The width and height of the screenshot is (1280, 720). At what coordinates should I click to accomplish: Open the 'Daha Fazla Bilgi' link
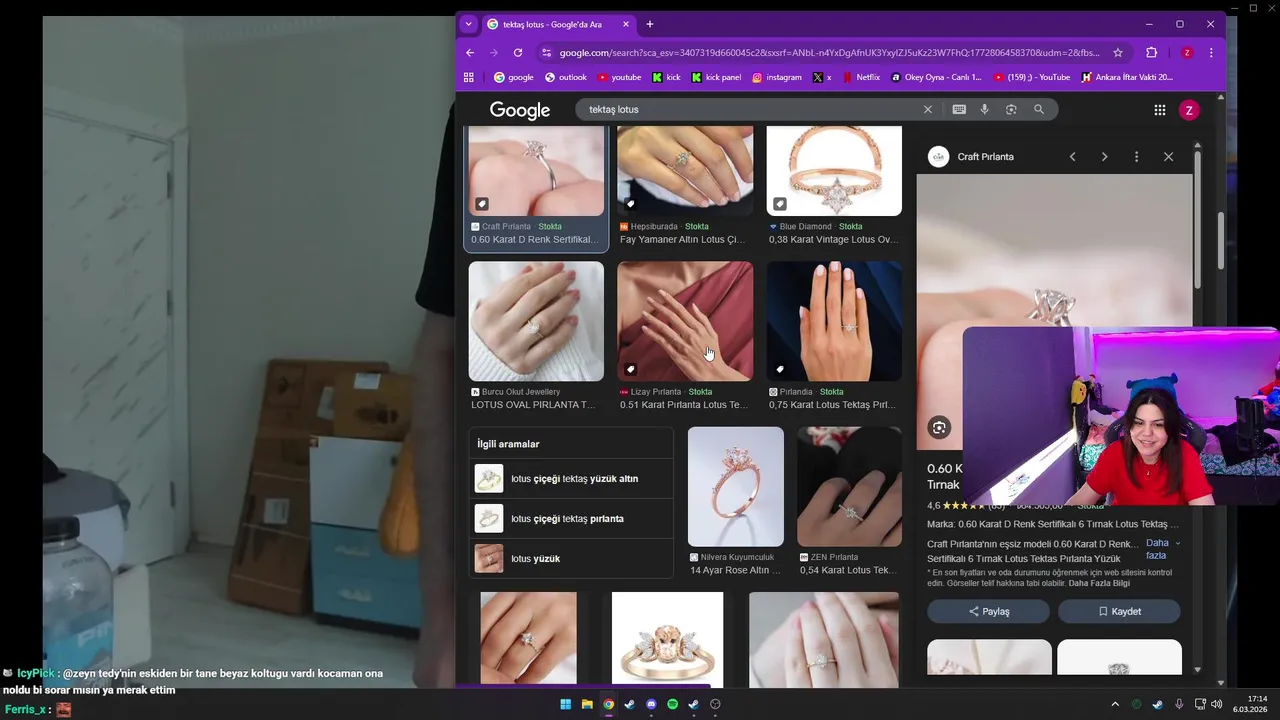tap(1099, 583)
